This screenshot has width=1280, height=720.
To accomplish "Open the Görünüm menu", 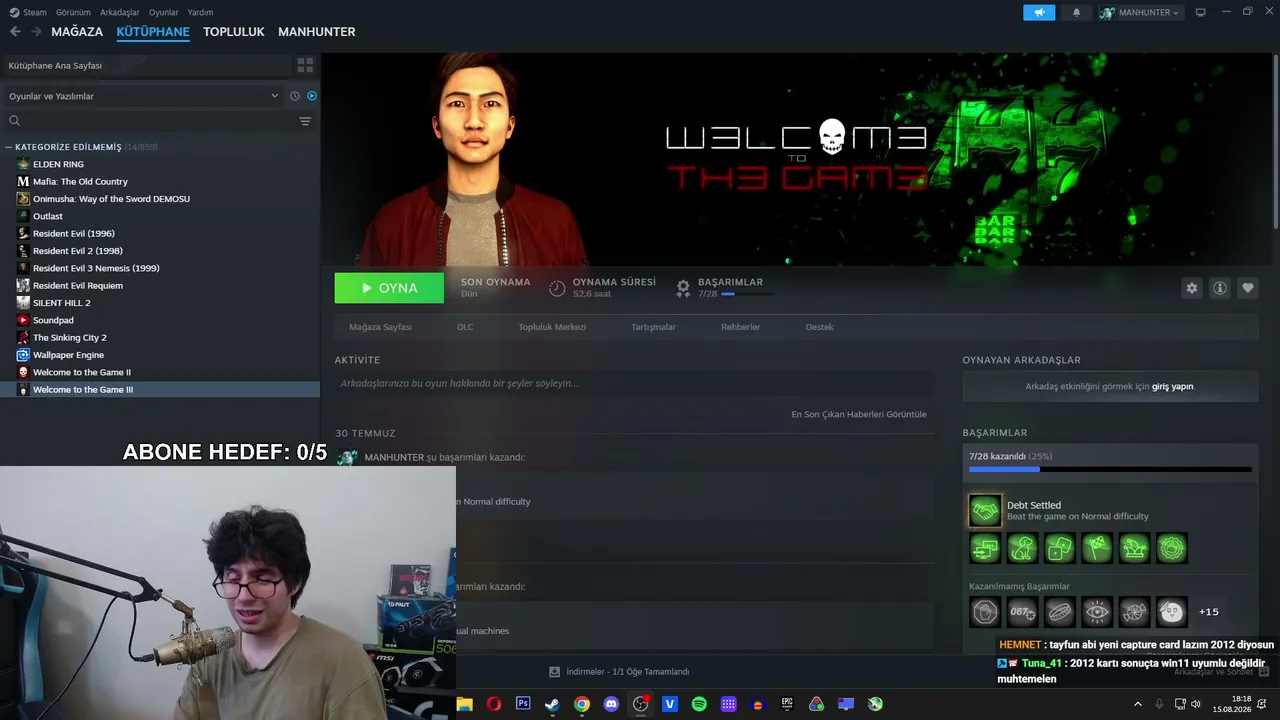I will (73, 12).
